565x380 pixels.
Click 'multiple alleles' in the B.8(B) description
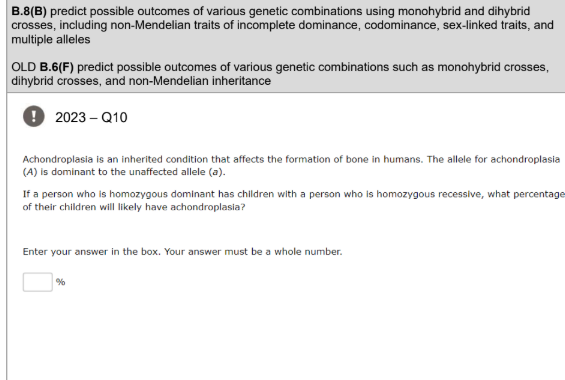click(51, 39)
